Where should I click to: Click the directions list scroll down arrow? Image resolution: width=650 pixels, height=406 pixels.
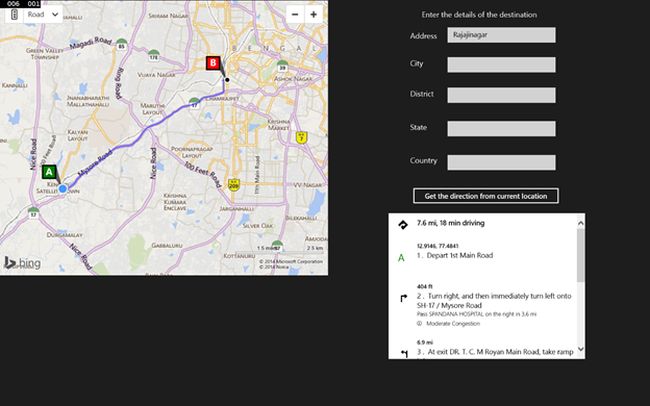point(581,349)
